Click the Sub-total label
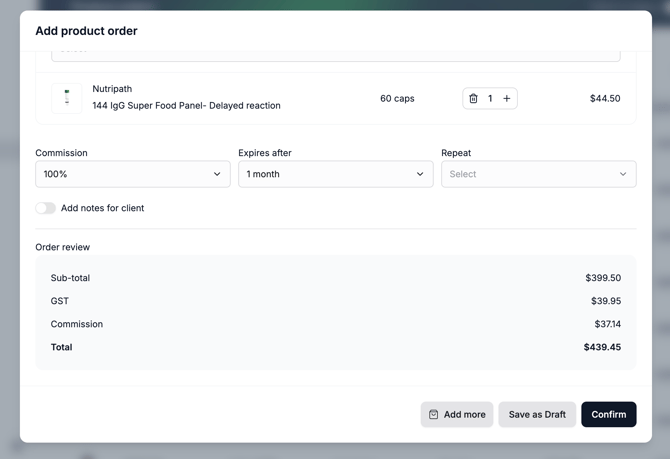This screenshot has width=670, height=459. [70, 278]
